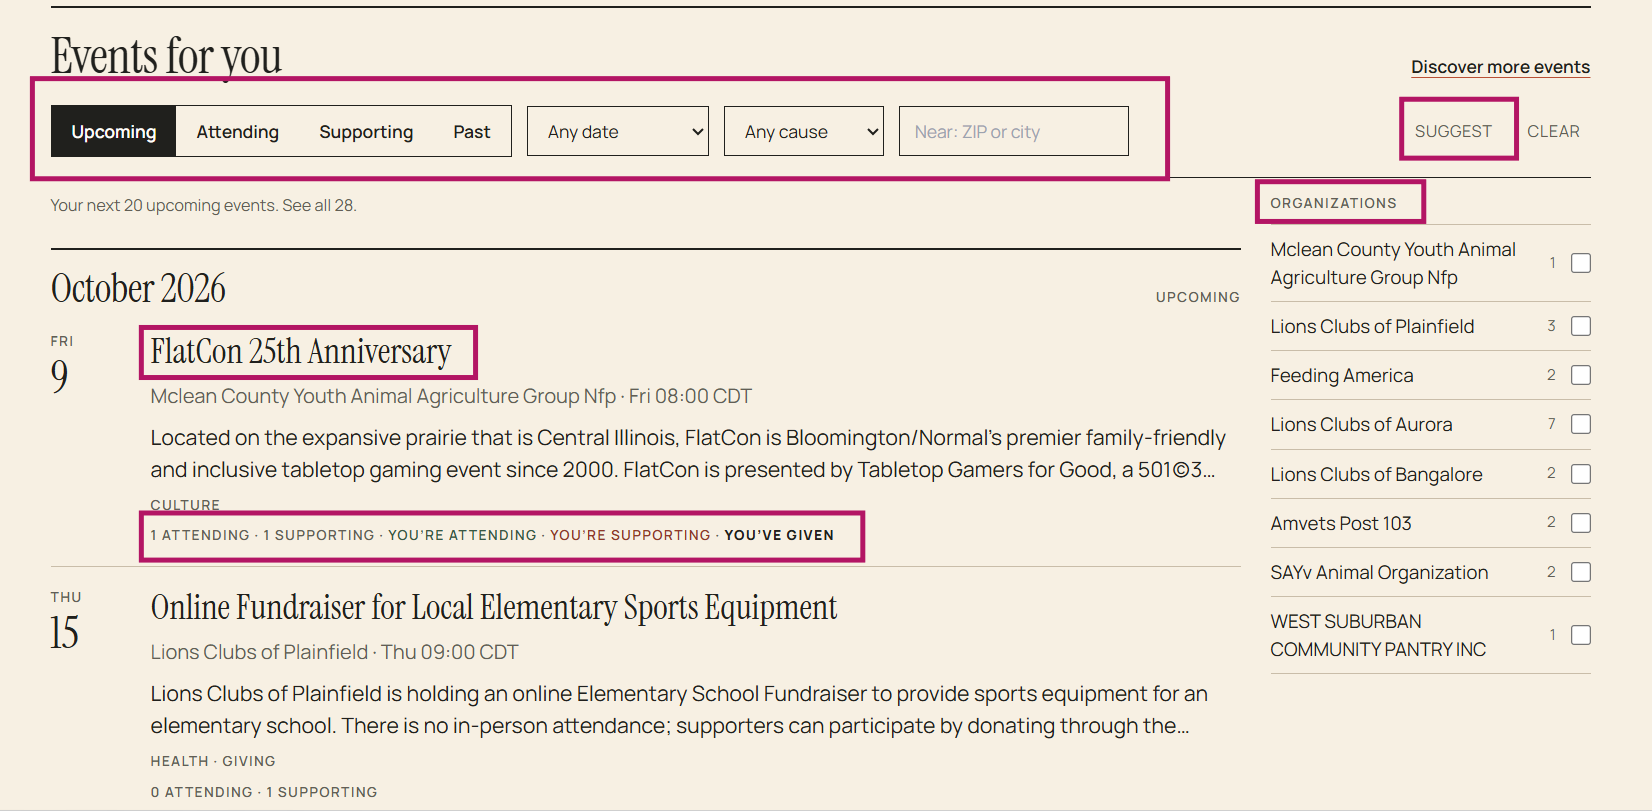Image resolution: width=1652 pixels, height=811 pixels.
Task: Switch to the Supporting tab
Action: 366,131
